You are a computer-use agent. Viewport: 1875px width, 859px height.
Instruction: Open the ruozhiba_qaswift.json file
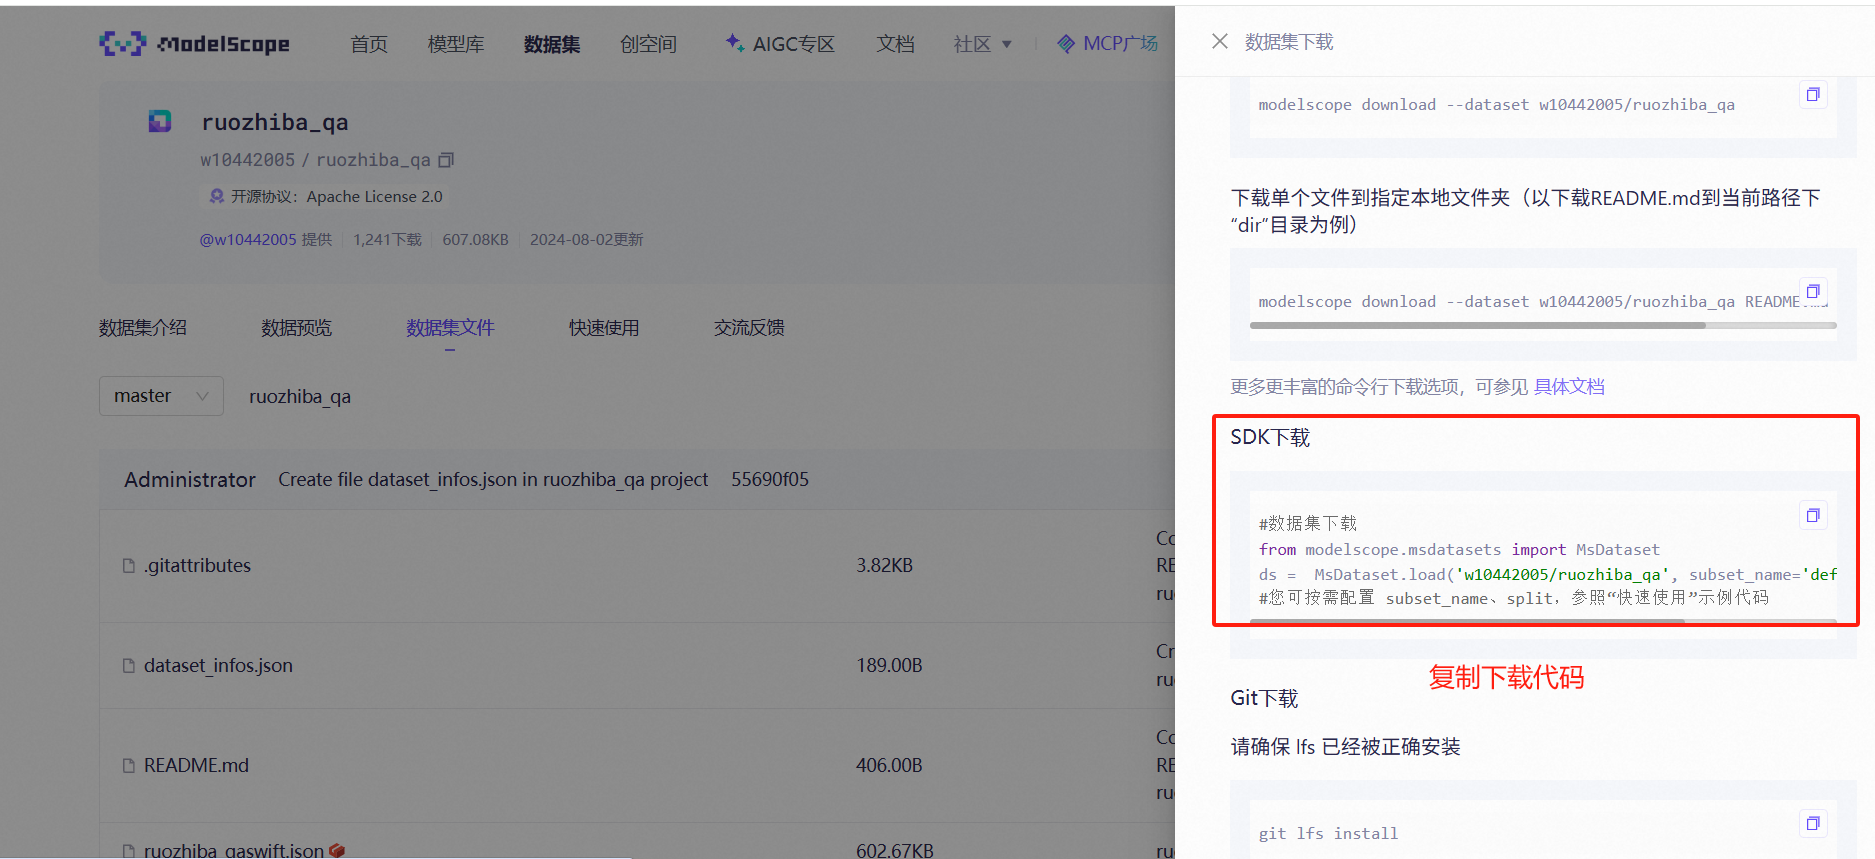click(234, 851)
